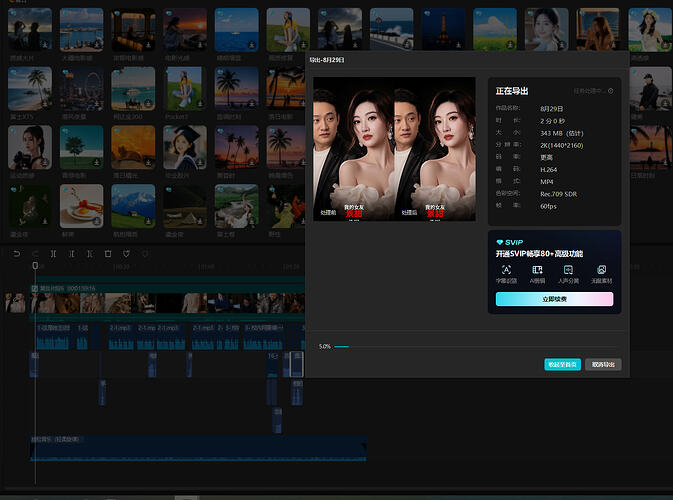The height and width of the screenshot is (500, 673).
Task: Click the codec value H.264
Action: click(549, 170)
